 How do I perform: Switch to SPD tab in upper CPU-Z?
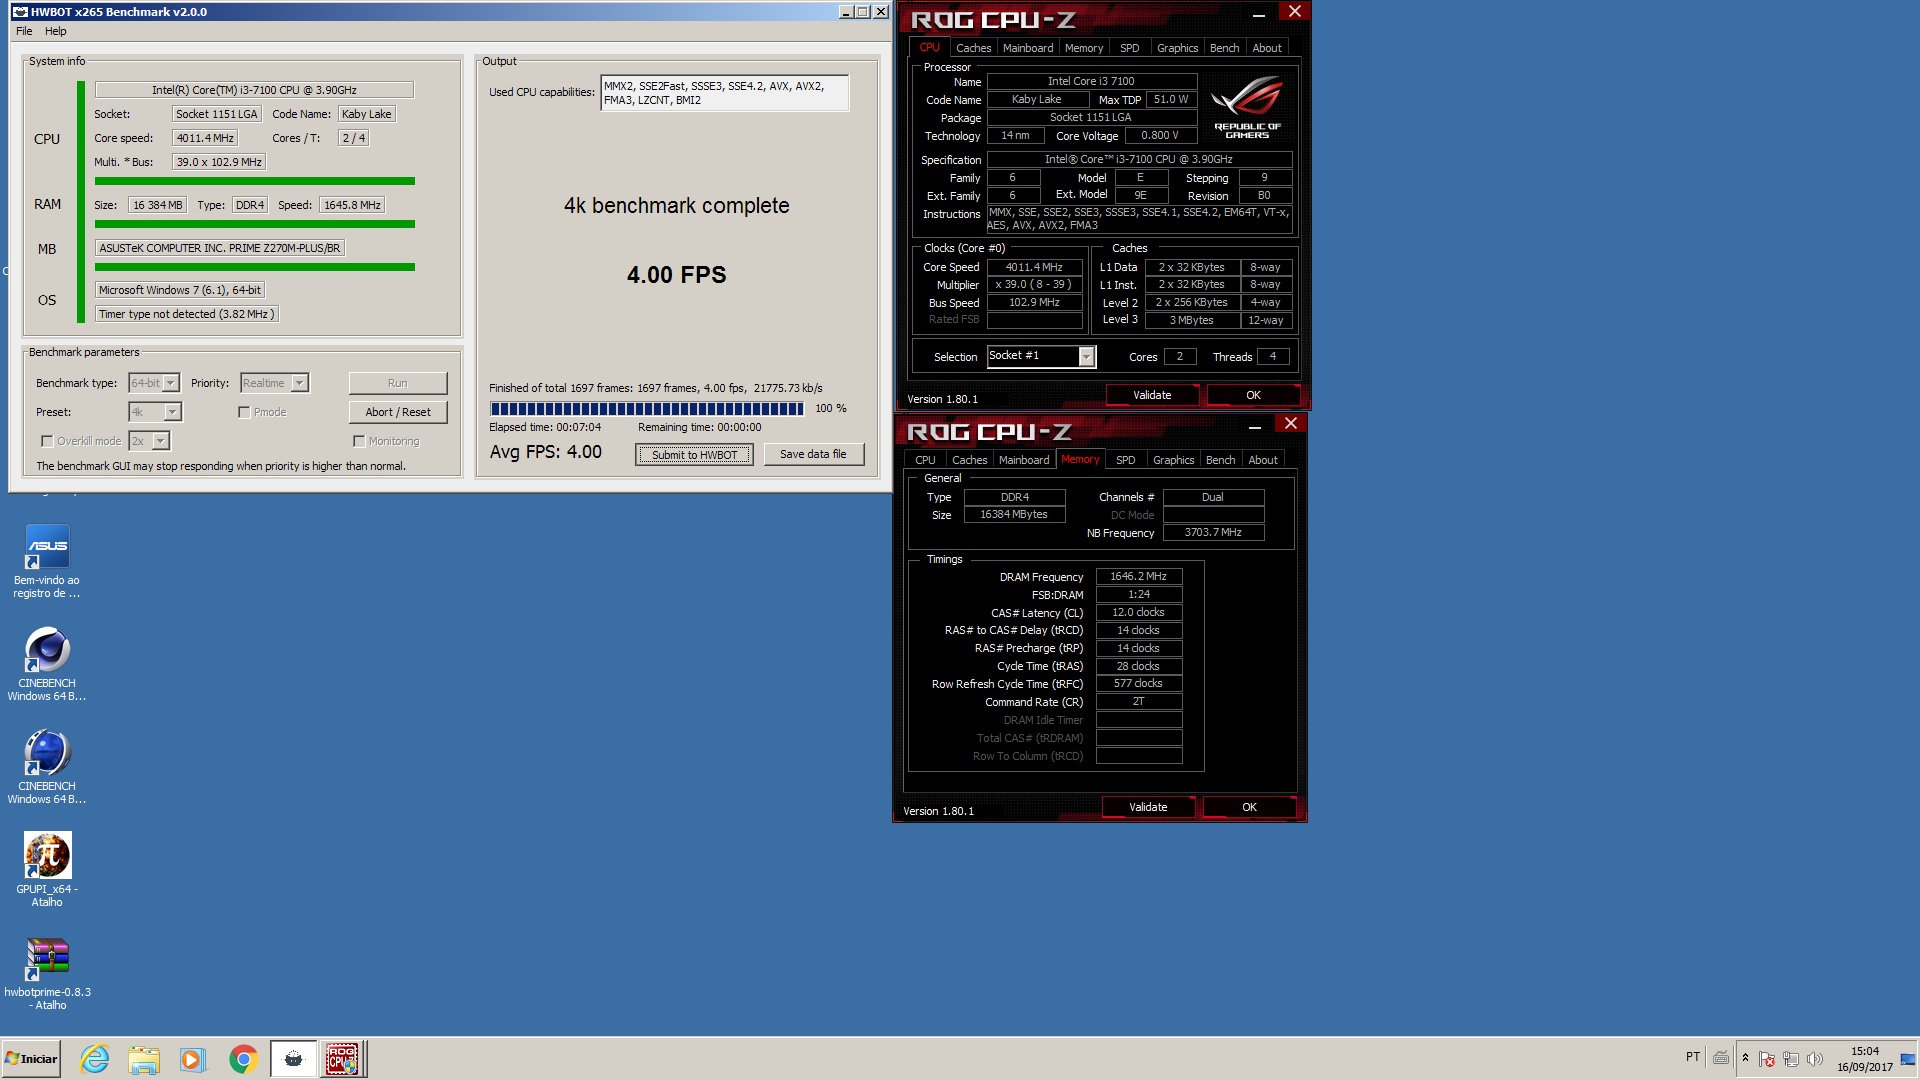(x=1129, y=48)
